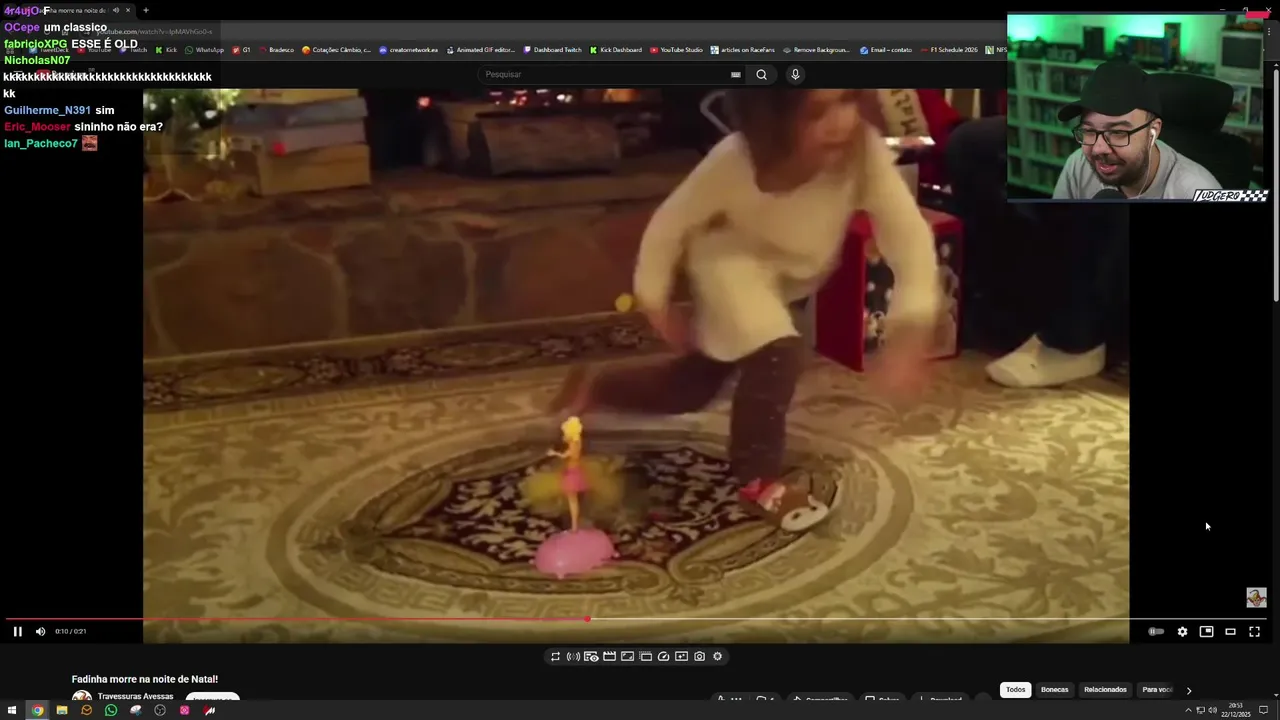Open WhatsApp from the taskbar
The image size is (1280, 720).
(x=111, y=710)
